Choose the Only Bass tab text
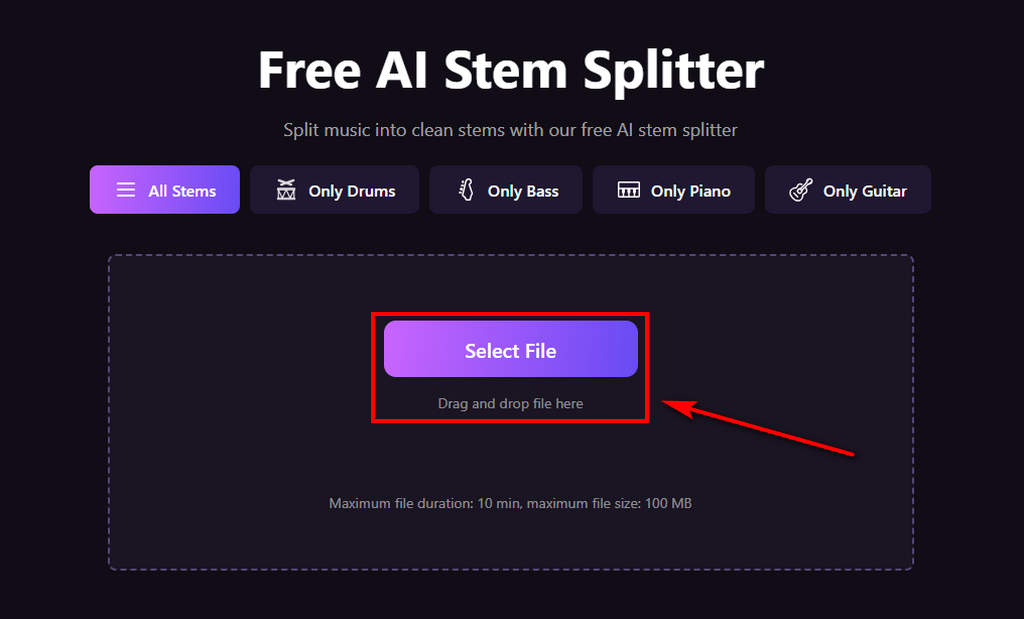The width and height of the screenshot is (1024, 619). 523,191
